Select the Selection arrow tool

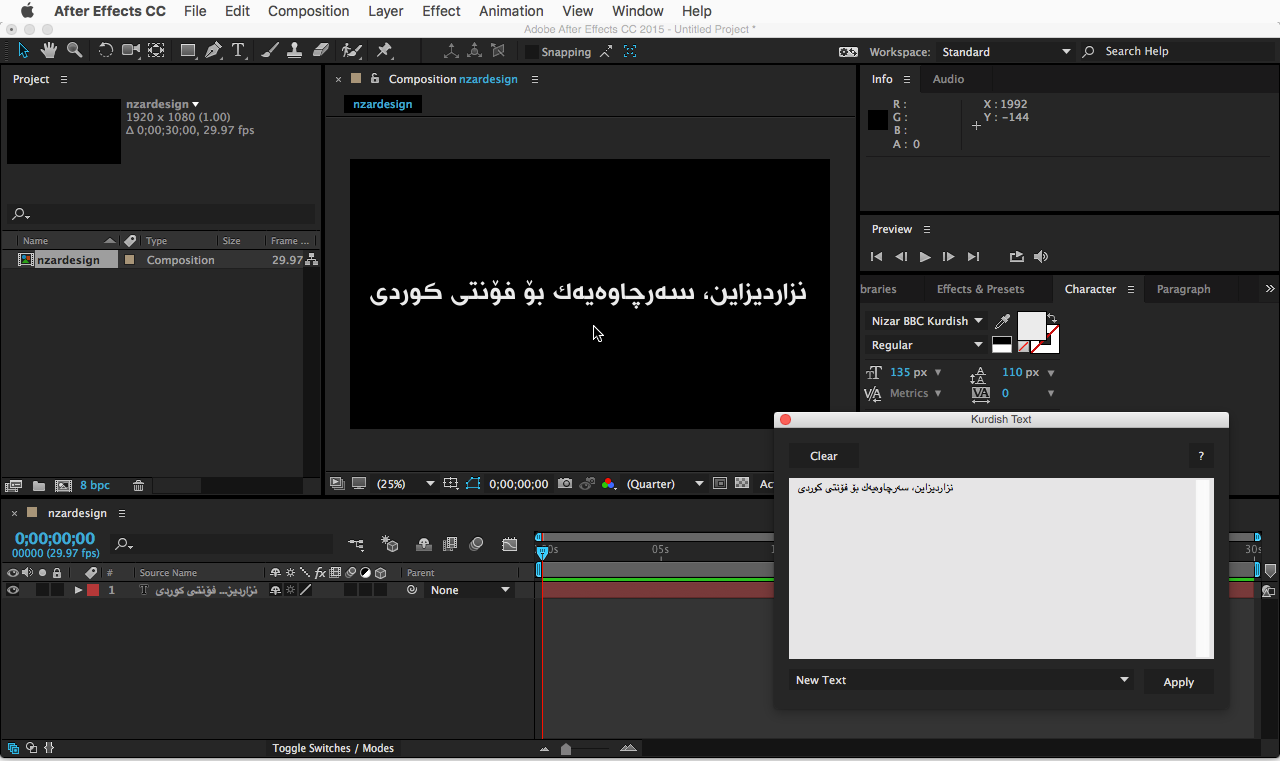[x=24, y=50]
